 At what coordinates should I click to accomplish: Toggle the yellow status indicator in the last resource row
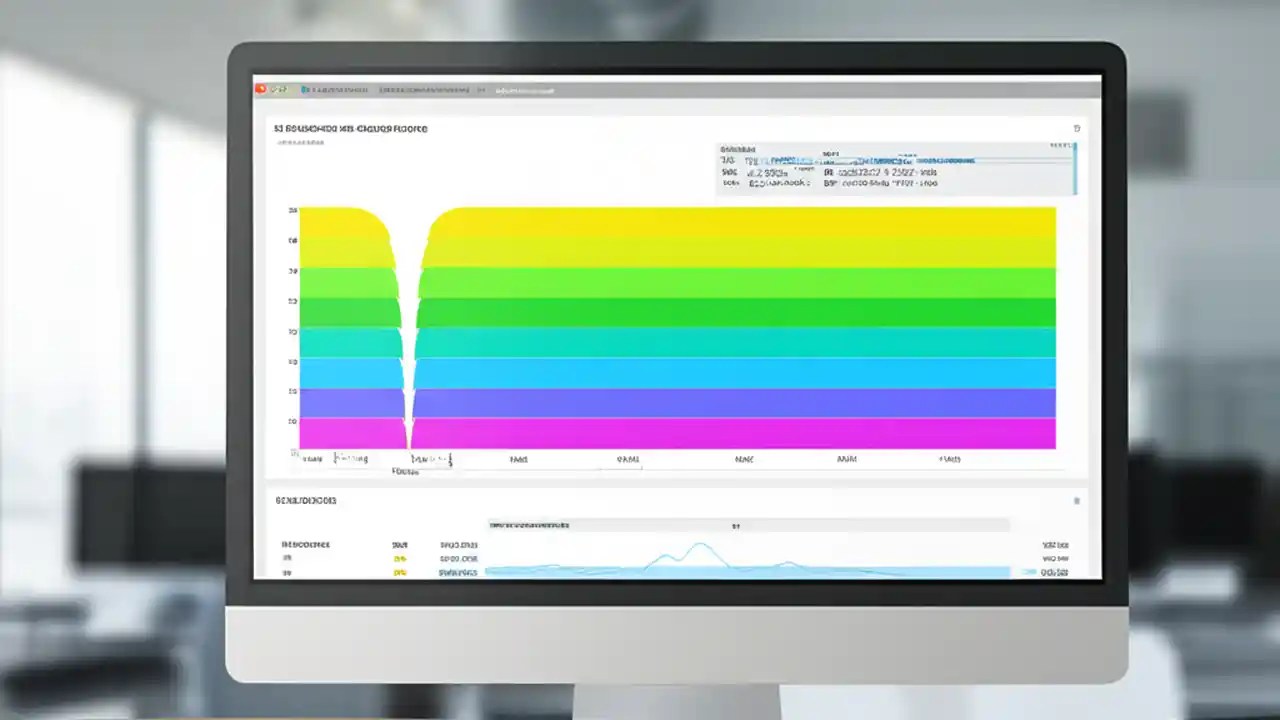pyautogui.click(x=400, y=572)
